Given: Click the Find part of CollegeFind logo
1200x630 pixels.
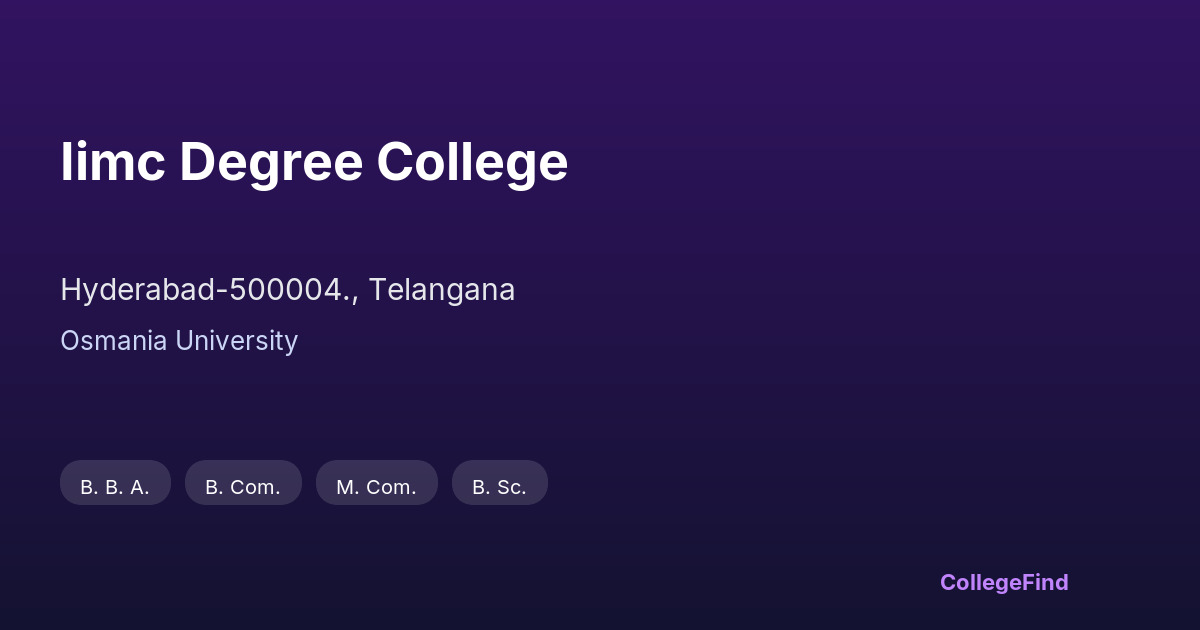Looking at the screenshot, I should 1045,582.
